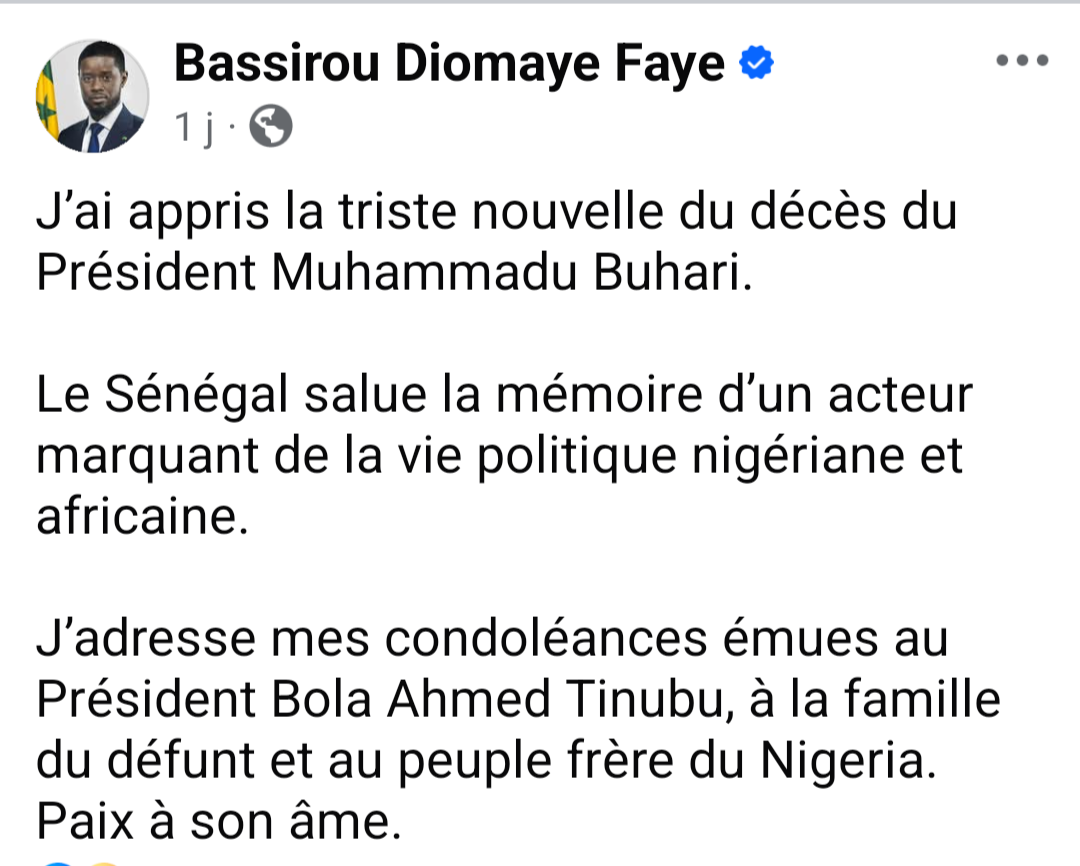Viewport: 1080px width, 866px height.
Task: Click the closing line "Paix à son âme."
Action: click(x=215, y=823)
